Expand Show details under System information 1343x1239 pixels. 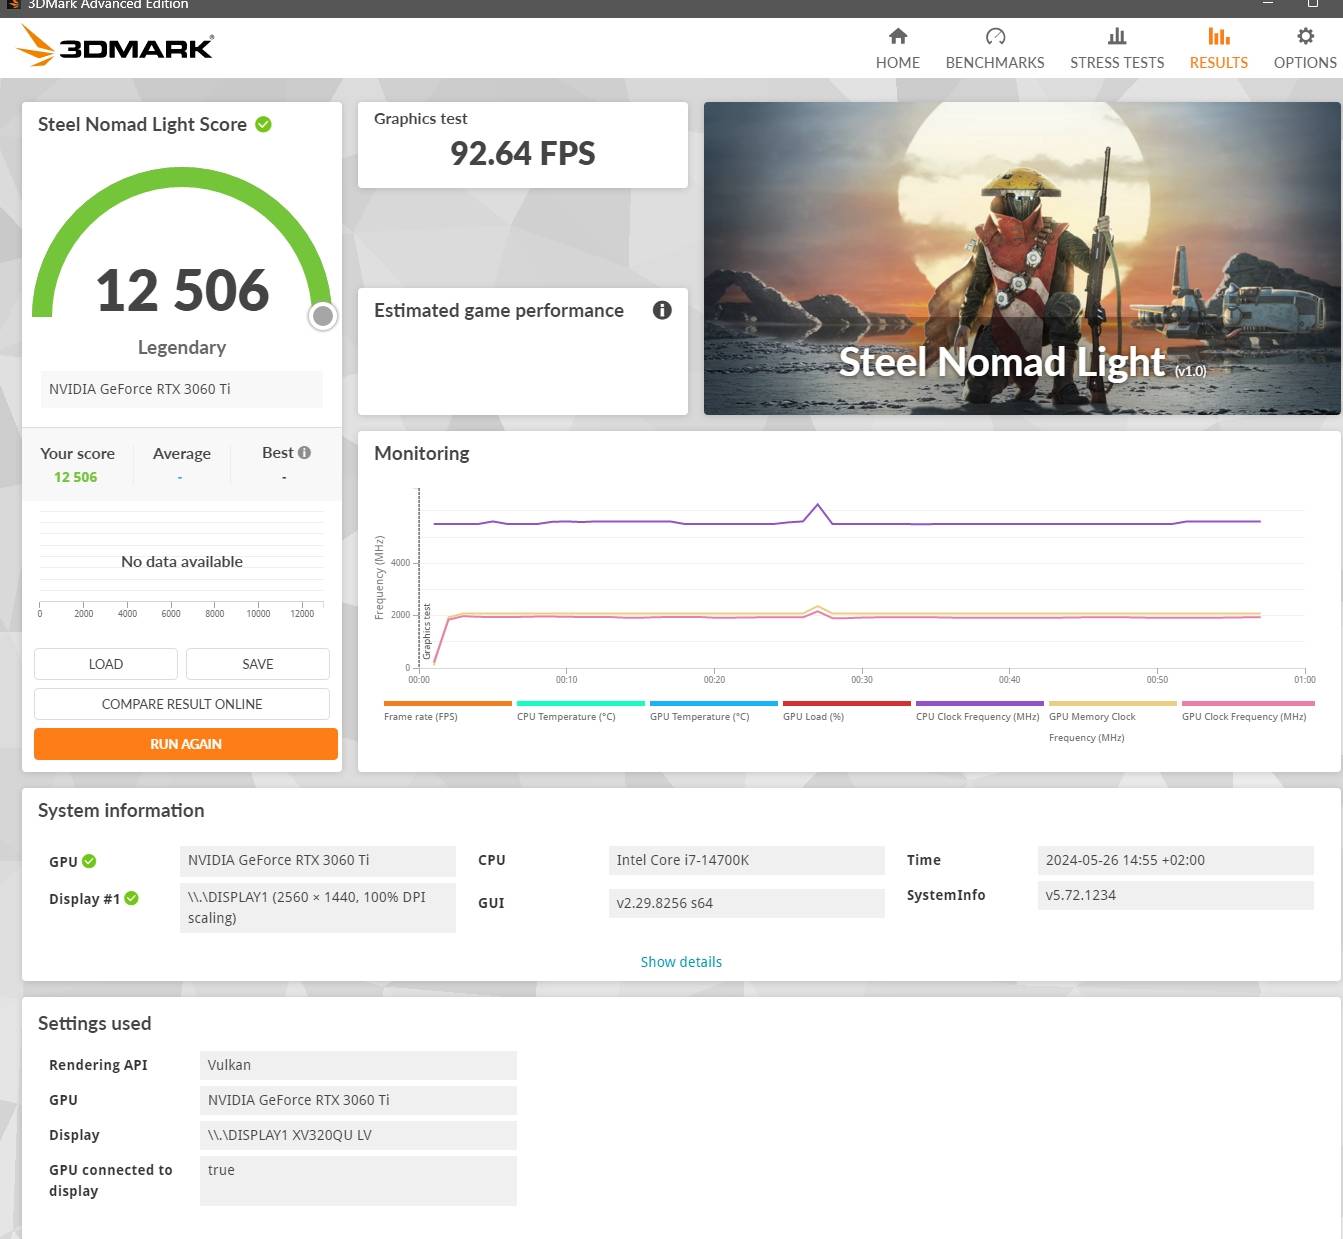[x=681, y=961]
